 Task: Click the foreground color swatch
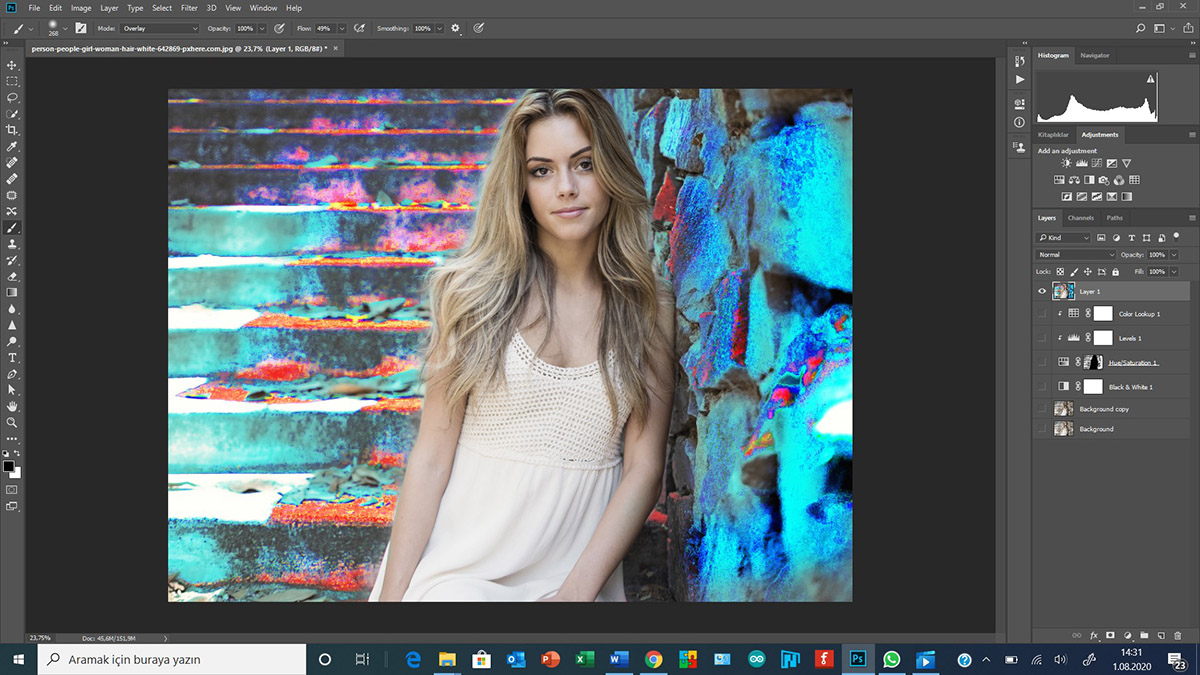8,466
